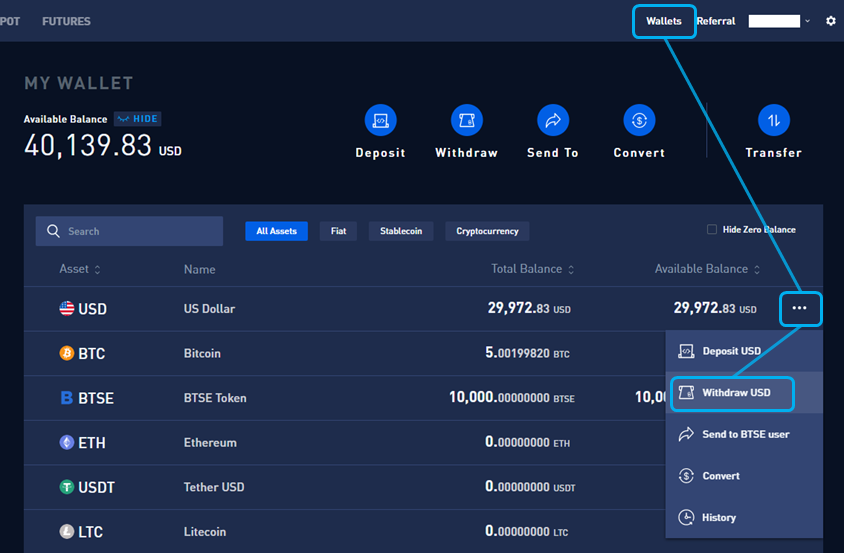Screen dimensions: 844x553
Task: Click the 0.00000000 ETH total balance
Action: point(528,442)
